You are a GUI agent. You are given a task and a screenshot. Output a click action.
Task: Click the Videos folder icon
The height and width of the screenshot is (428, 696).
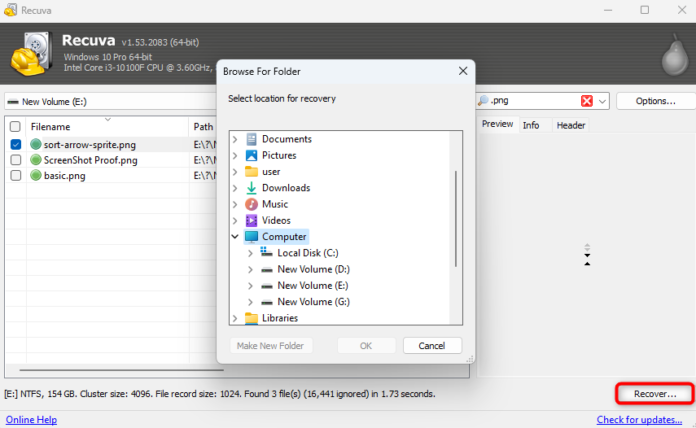(251, 220)
